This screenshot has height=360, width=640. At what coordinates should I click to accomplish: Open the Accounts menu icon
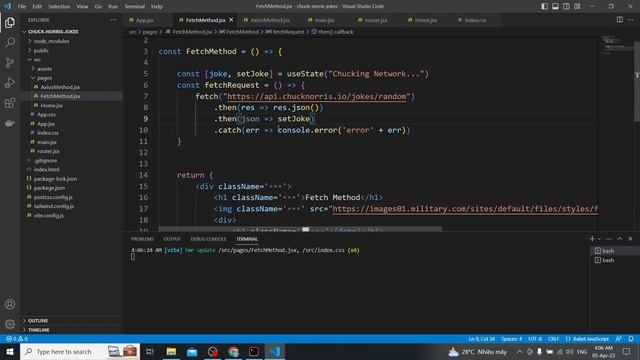pyautogui.click(x=10, y=304)
